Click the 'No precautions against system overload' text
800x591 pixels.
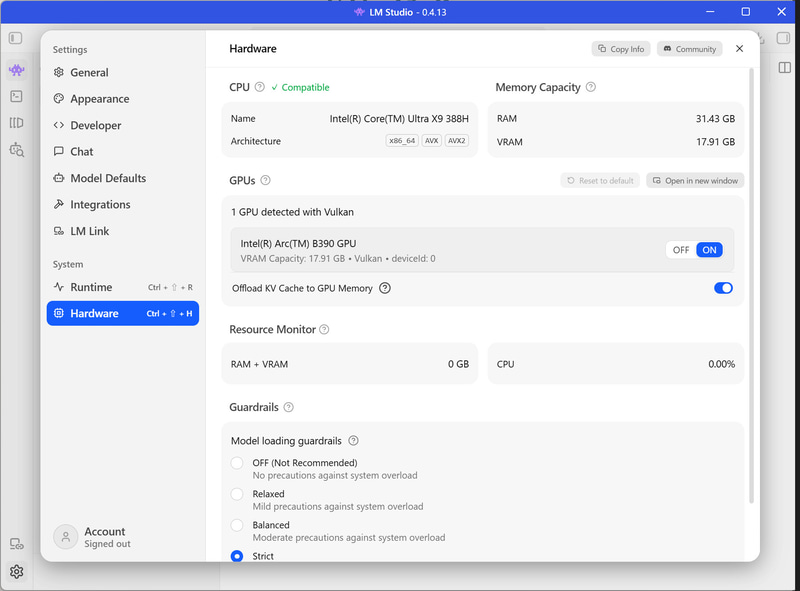[335, 476]
